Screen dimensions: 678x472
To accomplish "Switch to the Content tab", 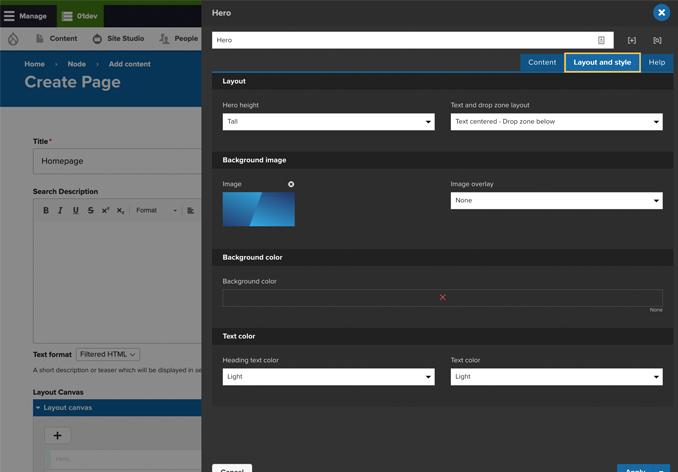I will pos(542,62).
